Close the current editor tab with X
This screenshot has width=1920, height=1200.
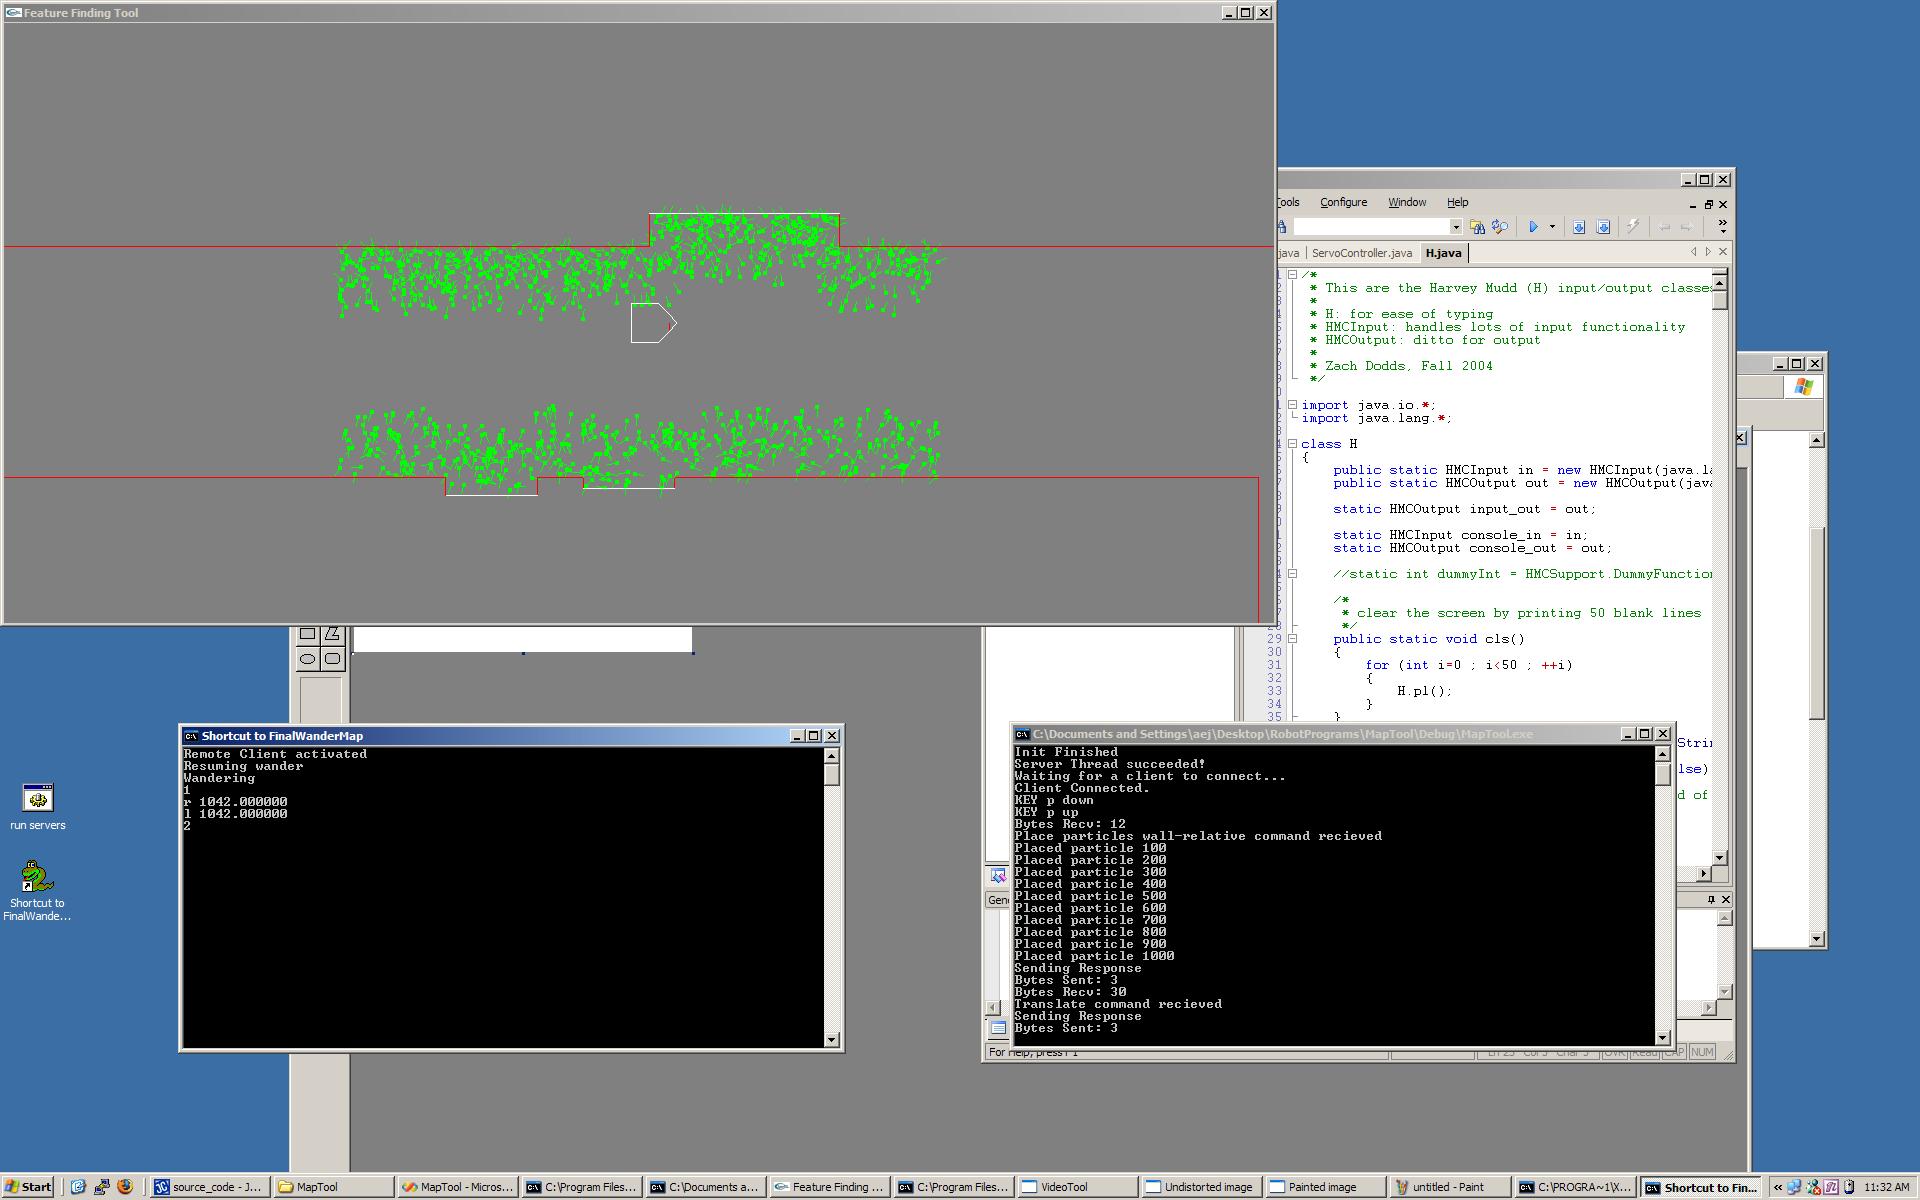1722,252
